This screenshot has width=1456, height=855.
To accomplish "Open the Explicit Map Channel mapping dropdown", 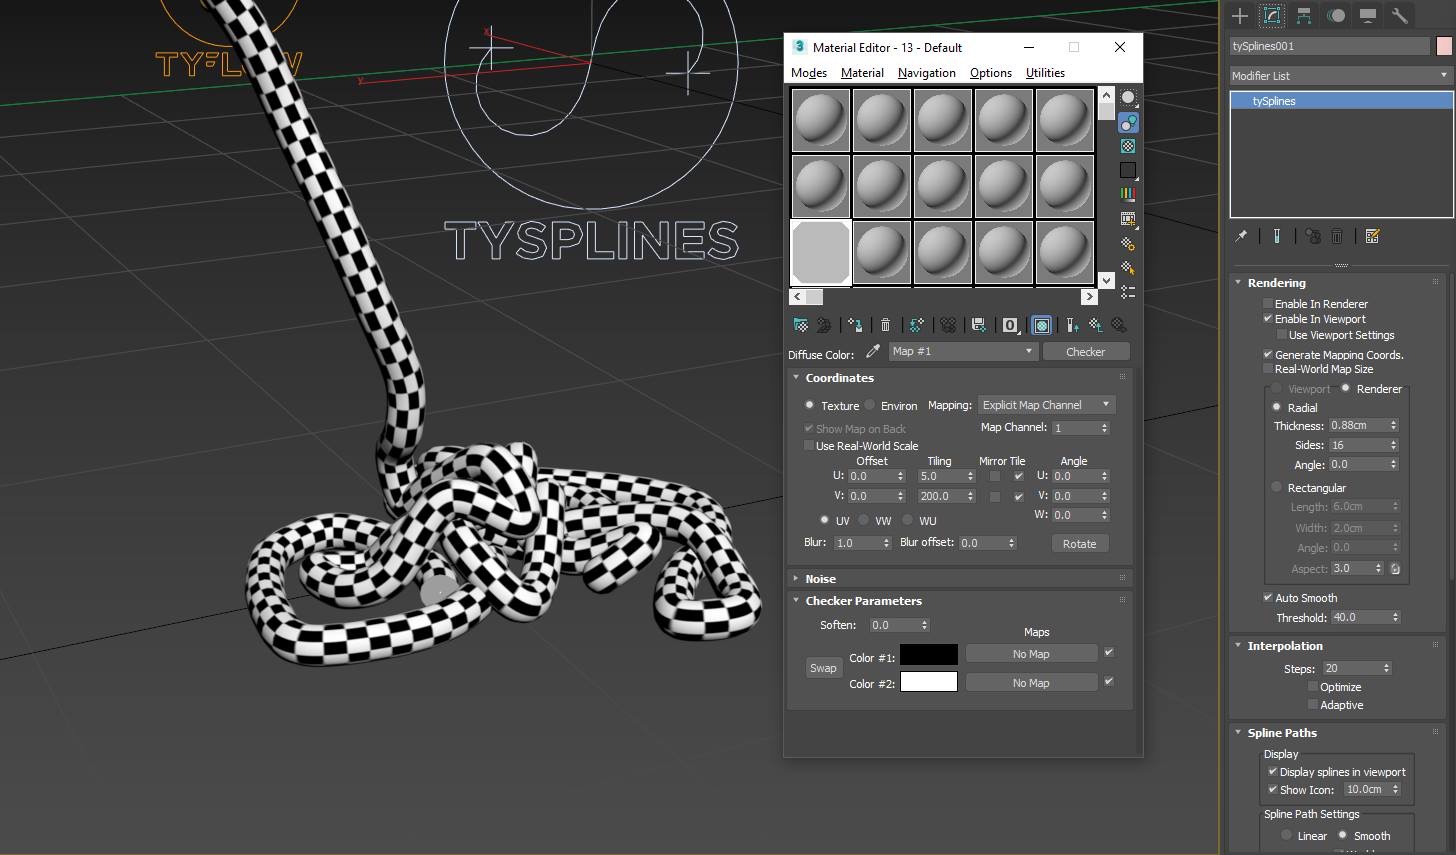I will [x=1046, y=405].
